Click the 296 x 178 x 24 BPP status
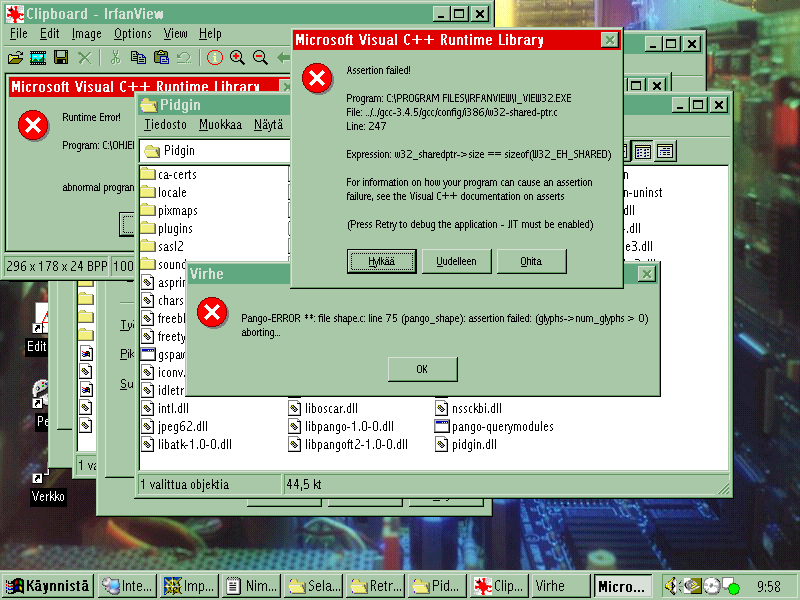This screenshot has width=800, height=600. 57,266
